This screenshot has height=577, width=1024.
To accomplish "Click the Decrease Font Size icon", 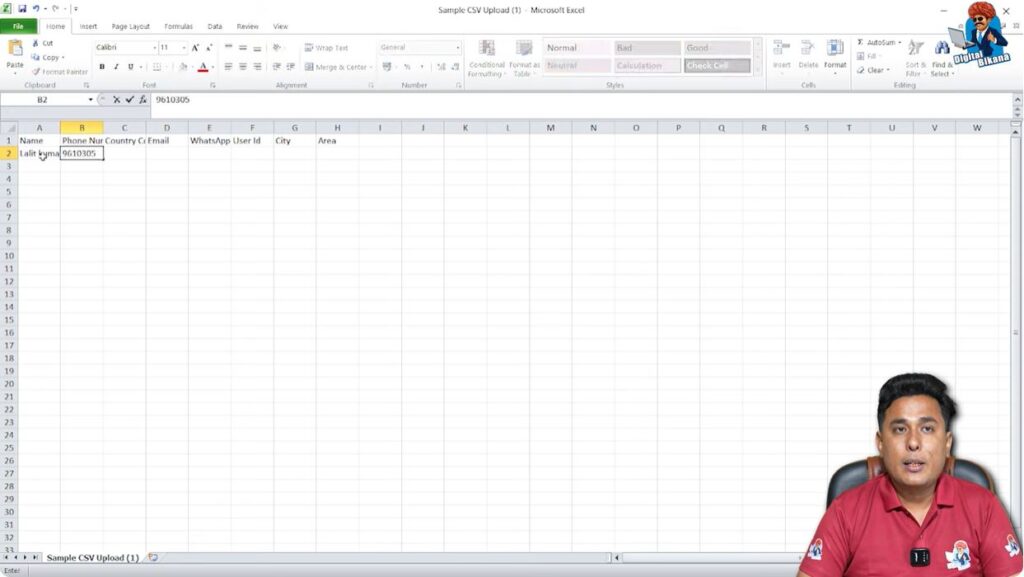I will [209, 47].
